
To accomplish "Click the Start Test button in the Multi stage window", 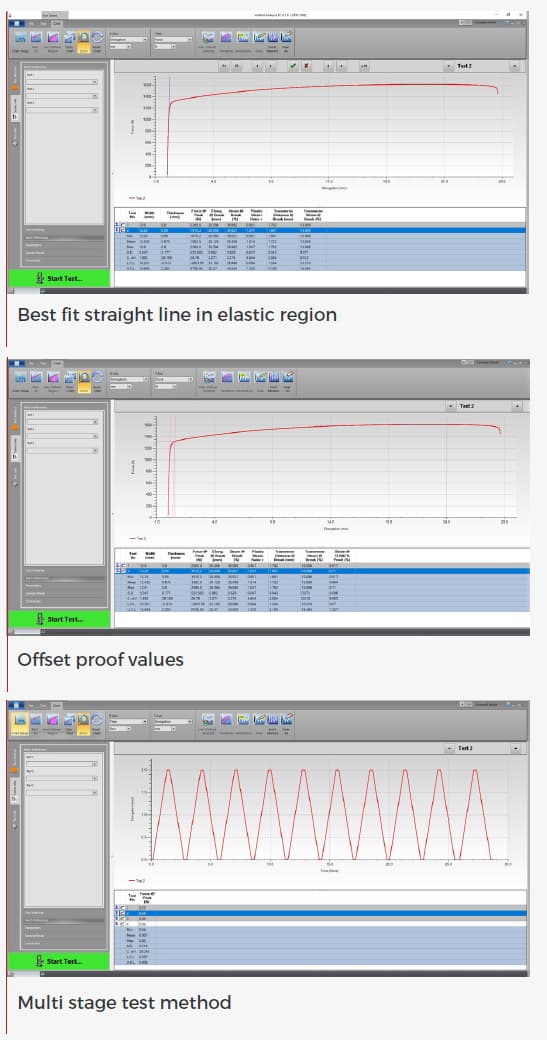I will pyautogui.click(x=60, y=961).
